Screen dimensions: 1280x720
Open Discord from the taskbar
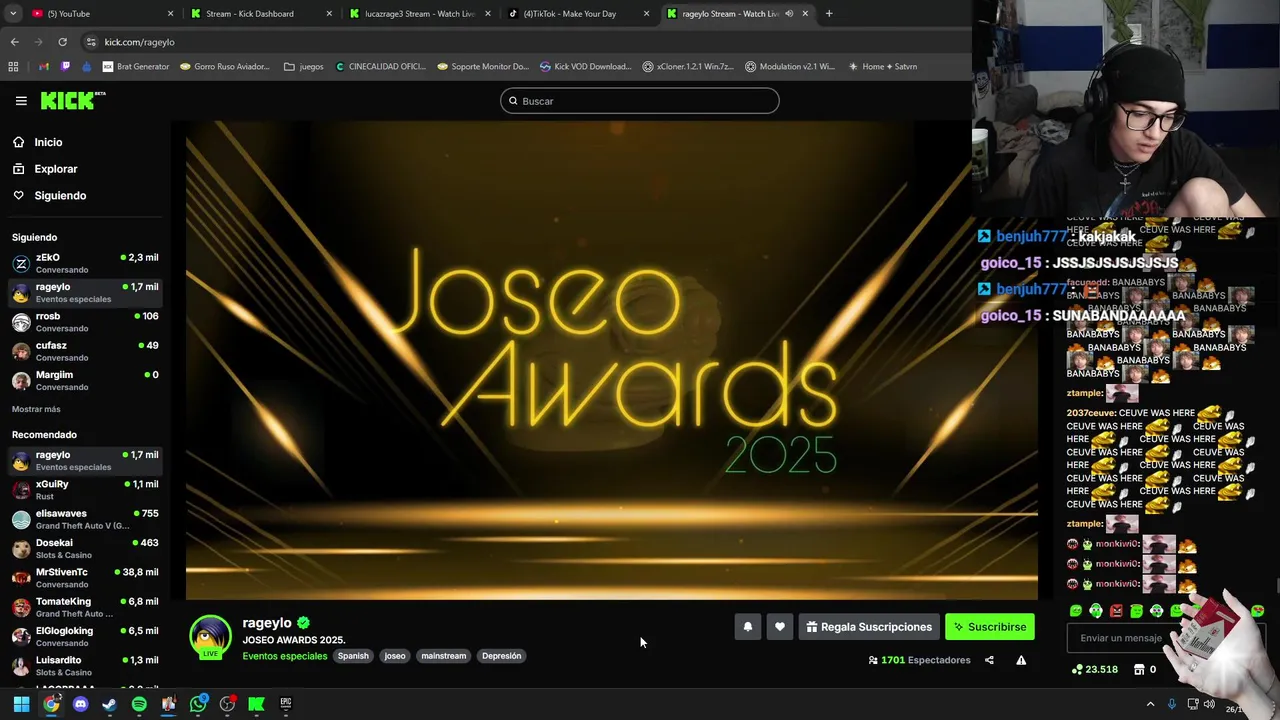tap(81, 704)
